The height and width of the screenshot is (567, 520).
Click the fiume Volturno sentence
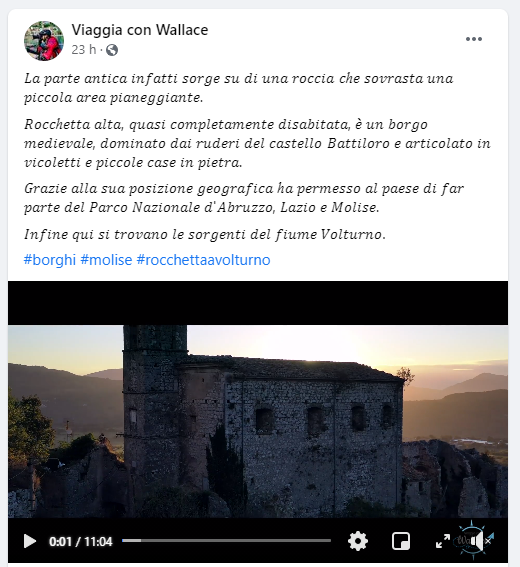pyautogui.click(x=205, y=235)
